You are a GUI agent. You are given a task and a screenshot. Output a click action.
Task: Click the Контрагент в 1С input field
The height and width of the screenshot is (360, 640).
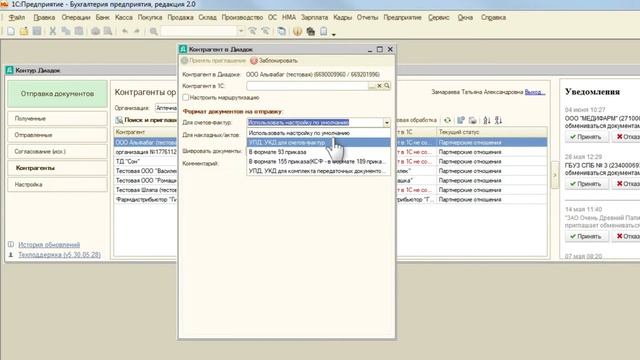click(307, 86)
